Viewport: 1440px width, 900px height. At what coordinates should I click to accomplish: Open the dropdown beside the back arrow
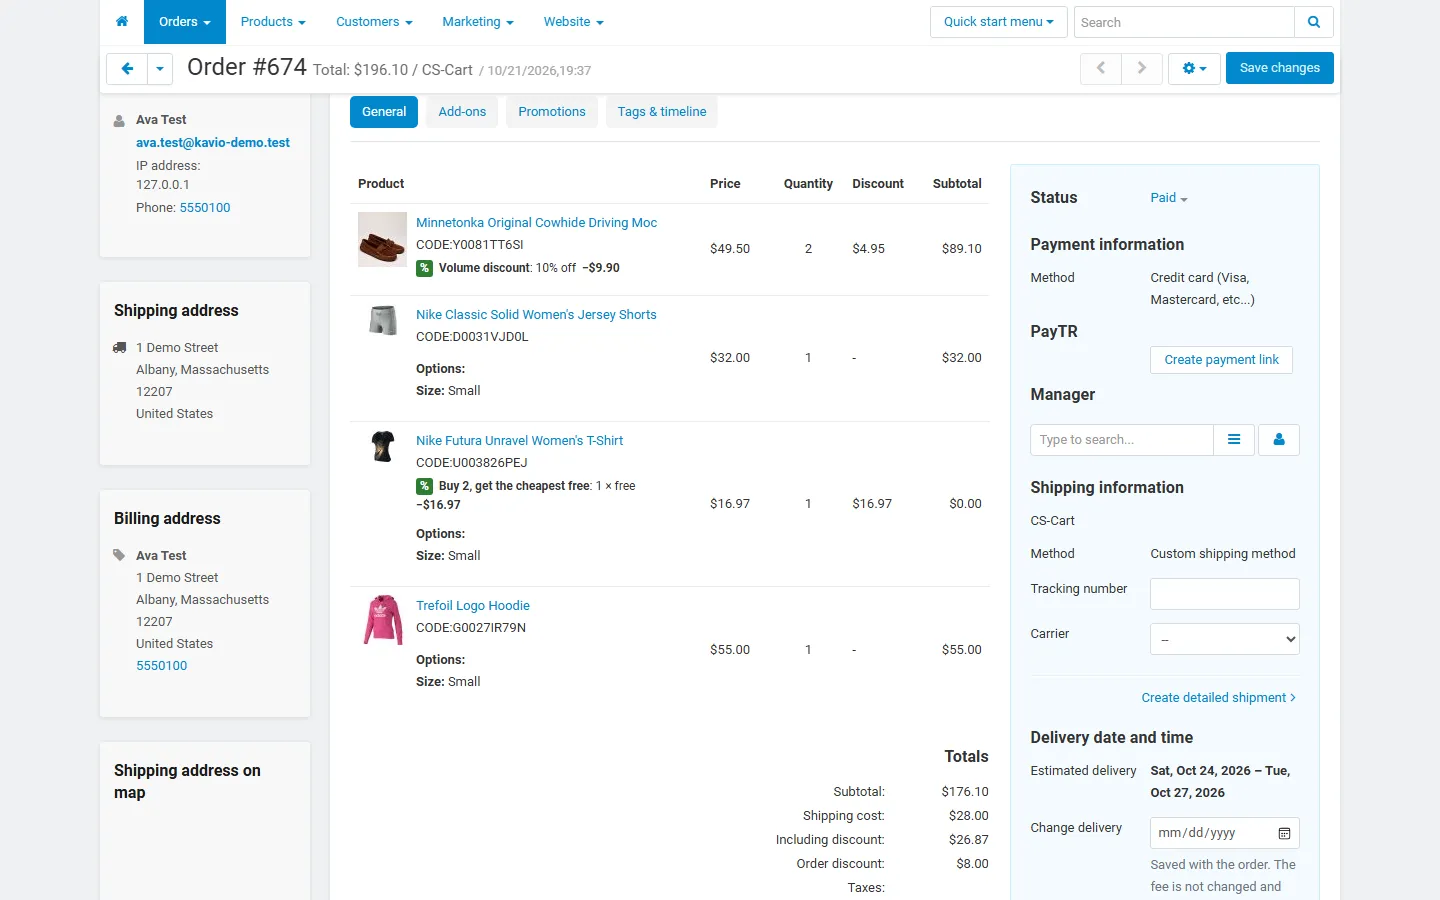tap(160, 69)
